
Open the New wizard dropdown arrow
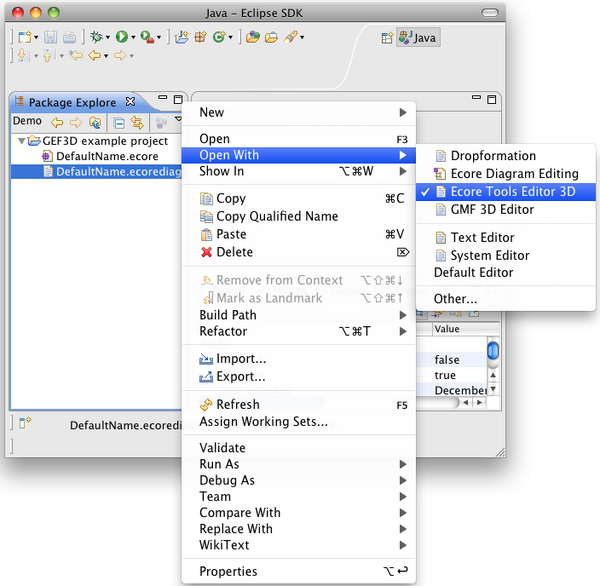[x=36, y=38]
